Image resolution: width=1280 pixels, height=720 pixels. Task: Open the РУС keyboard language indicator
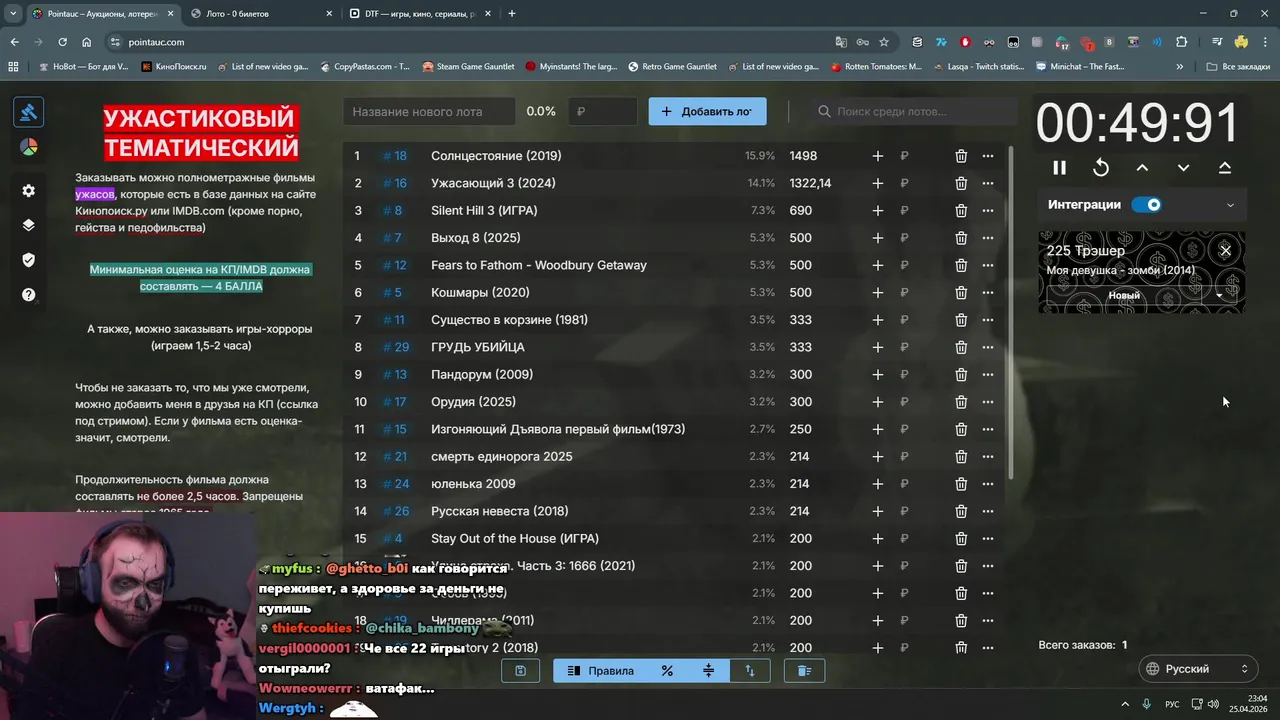(1172, 704)
